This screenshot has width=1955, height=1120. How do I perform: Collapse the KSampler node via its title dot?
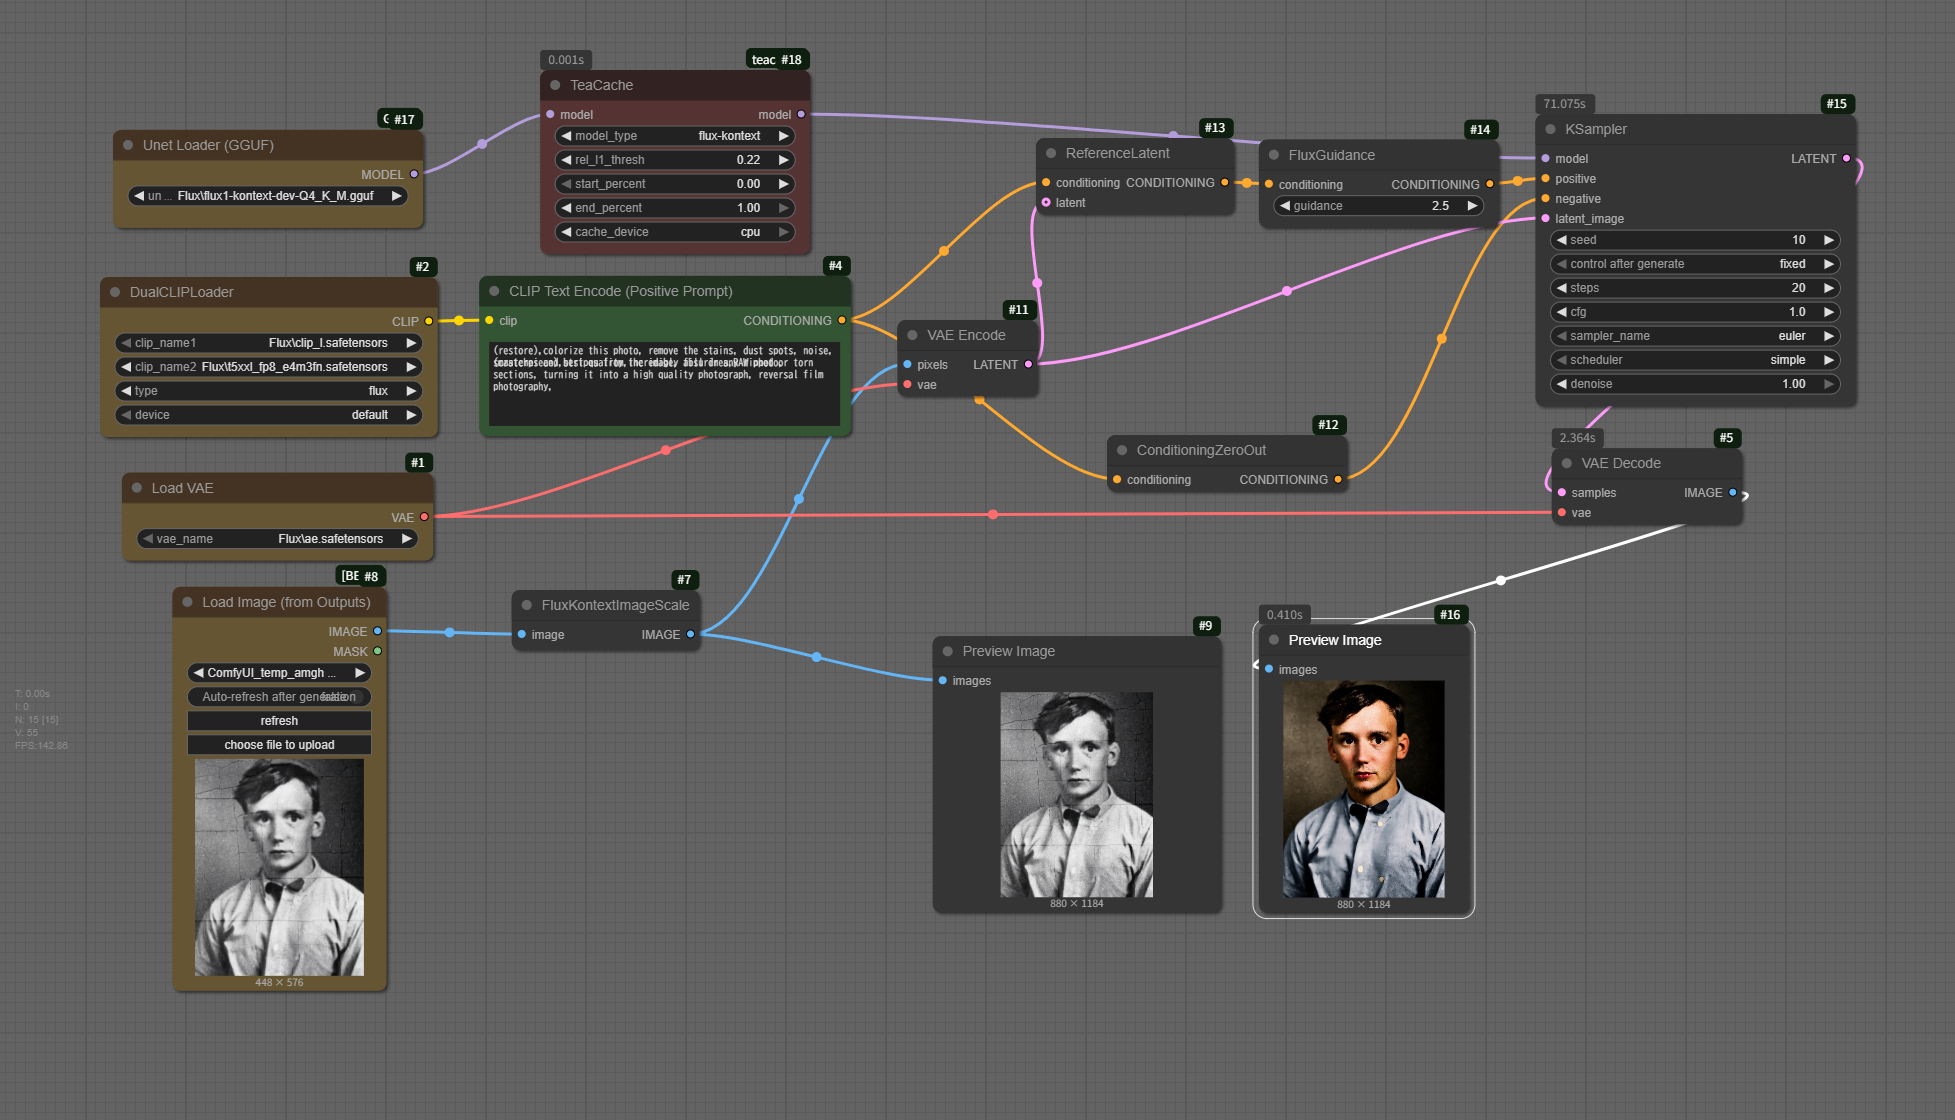pos(1550,129)
